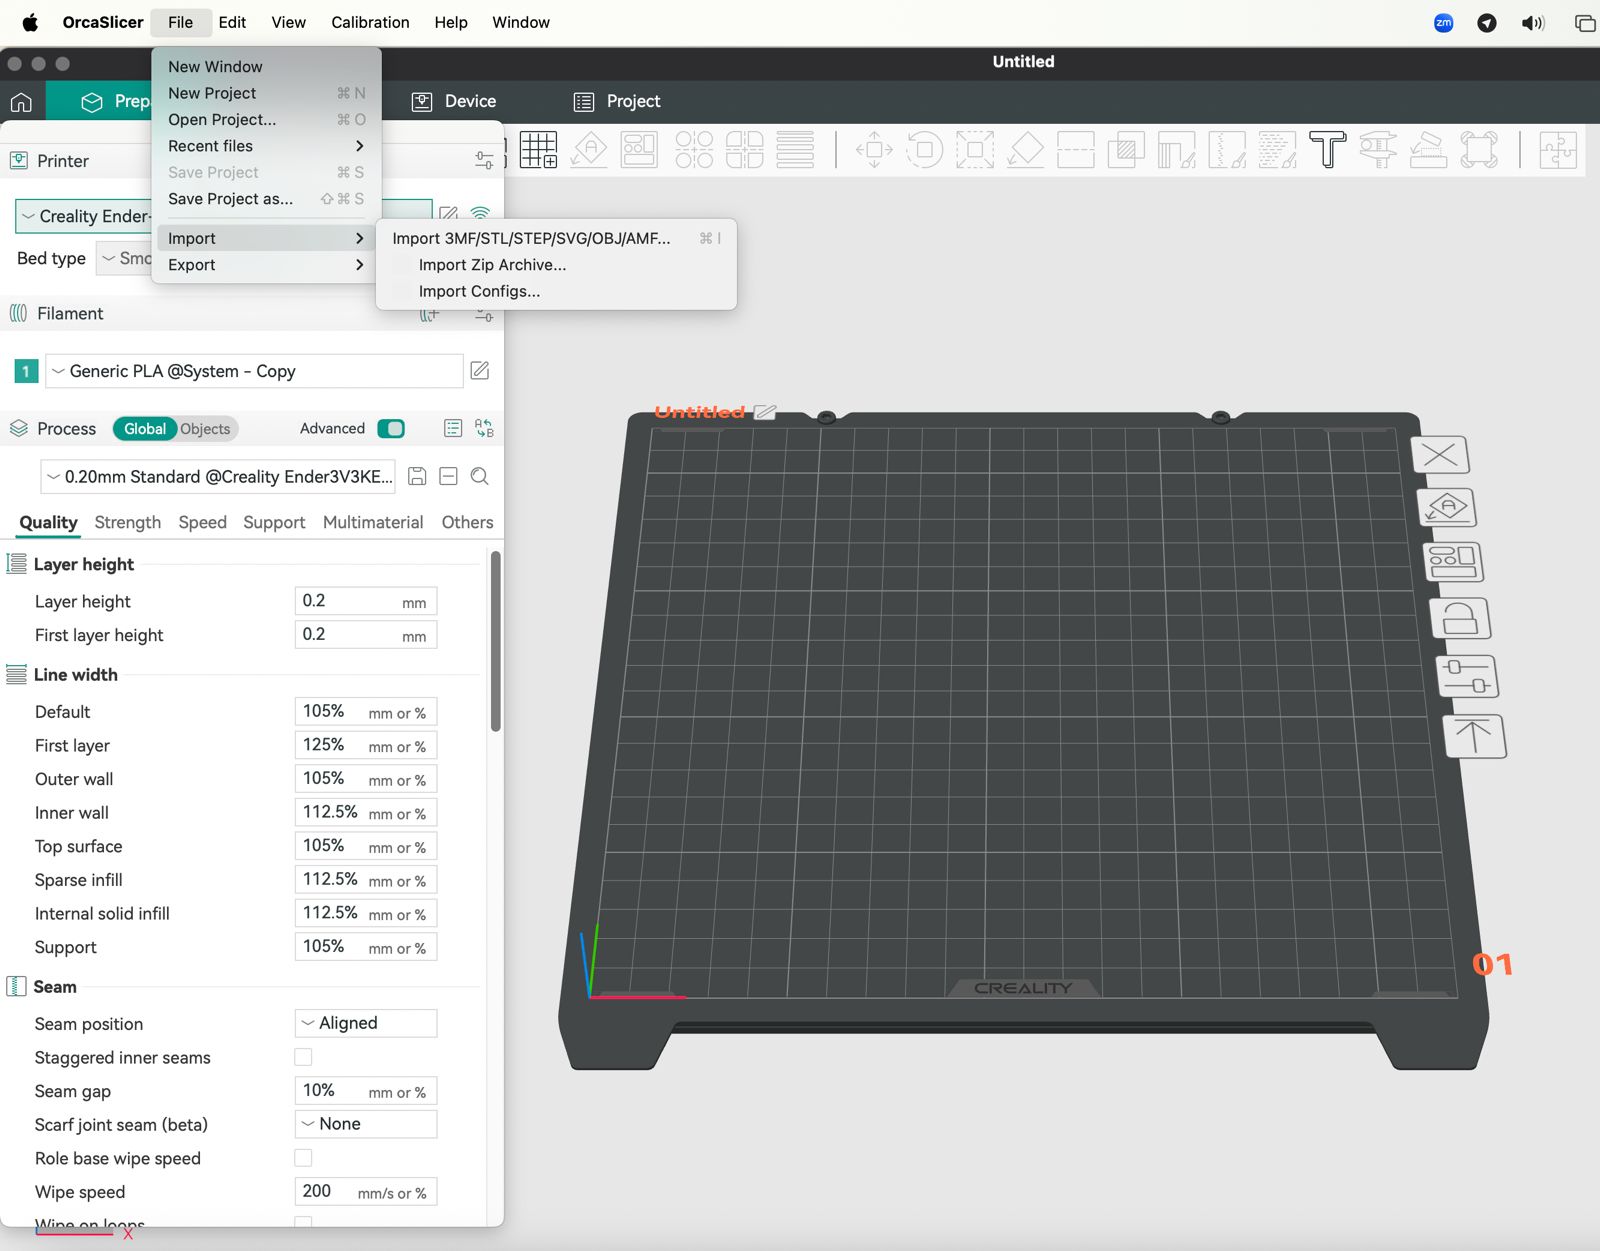
Task: Switch process scope to Objects
Action: coord(205,429)
